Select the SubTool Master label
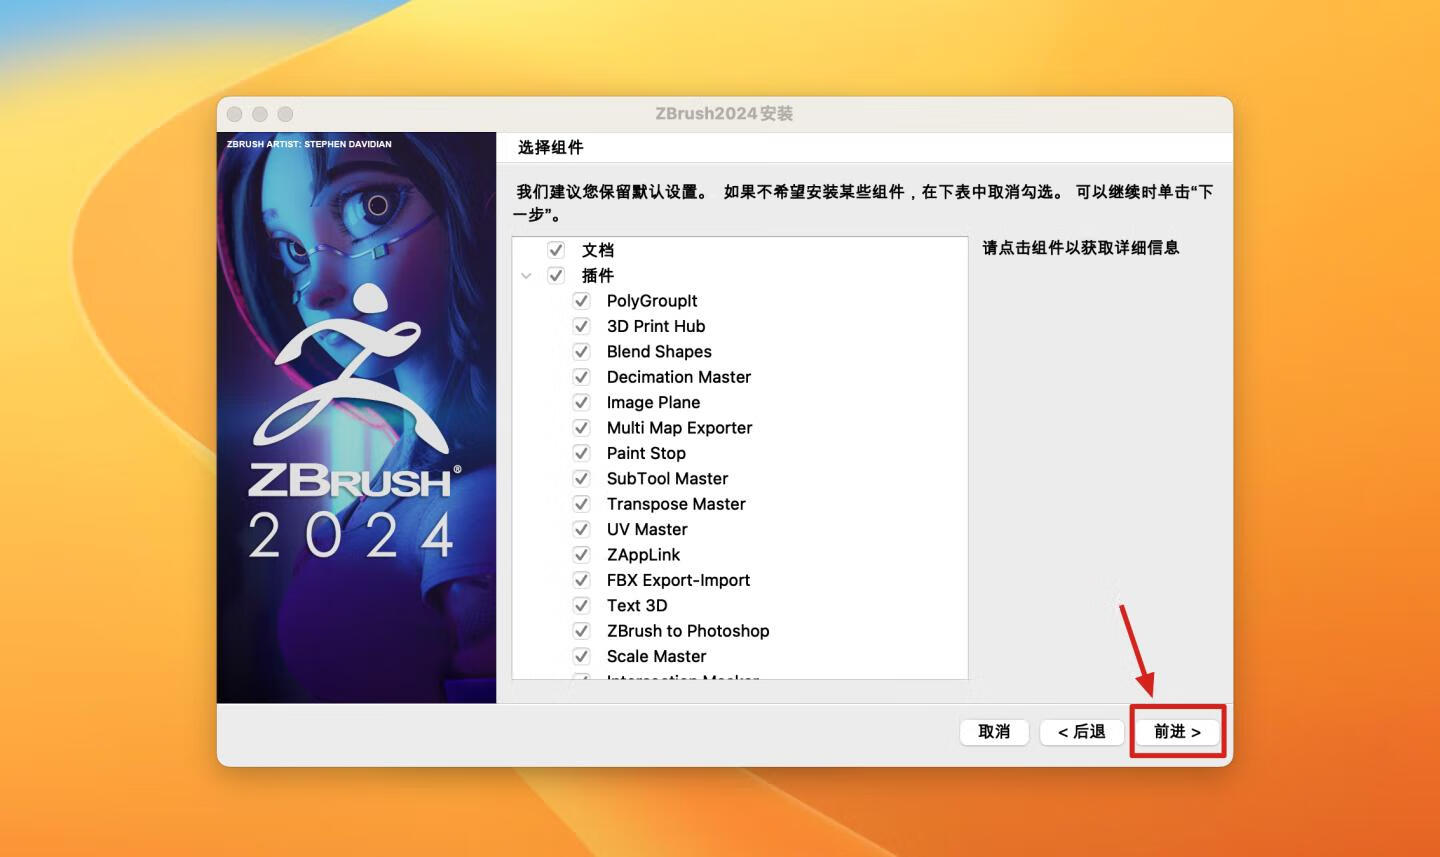The width and height of the screenshot is (1440, 857). pyautogui.click(x=667, y=479)
